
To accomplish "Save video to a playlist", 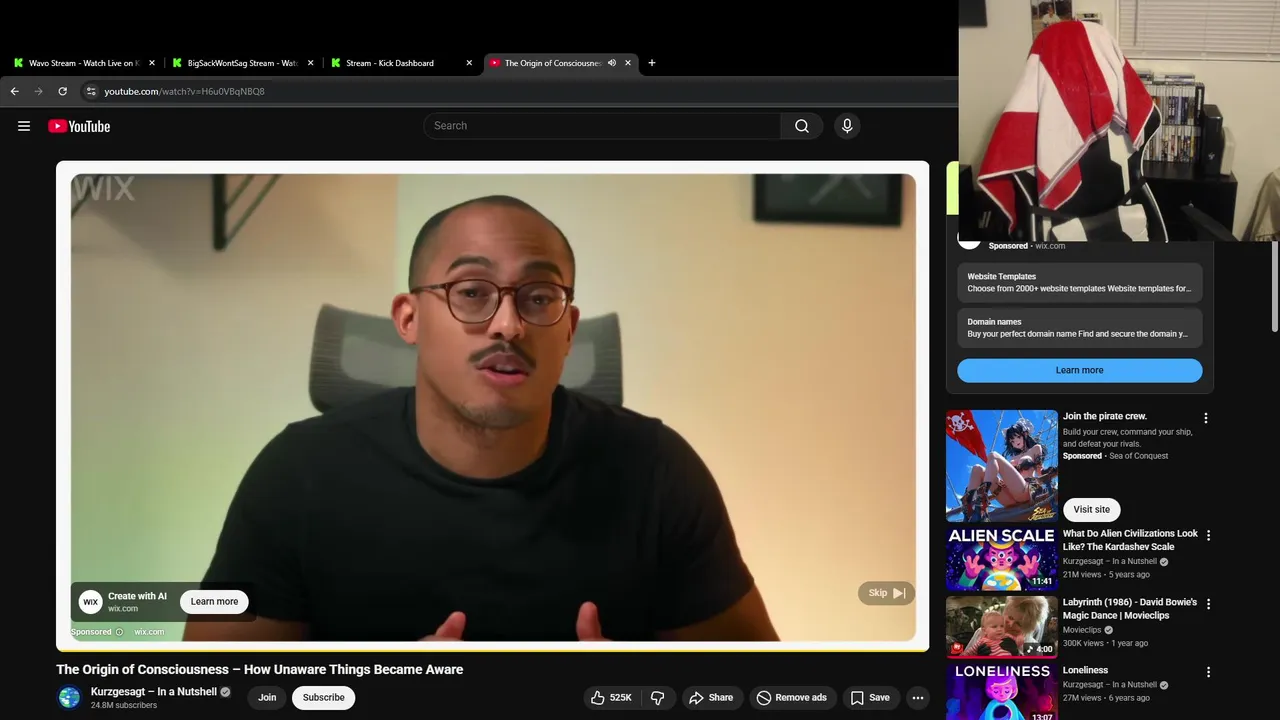I will click(x=870, y=697).
